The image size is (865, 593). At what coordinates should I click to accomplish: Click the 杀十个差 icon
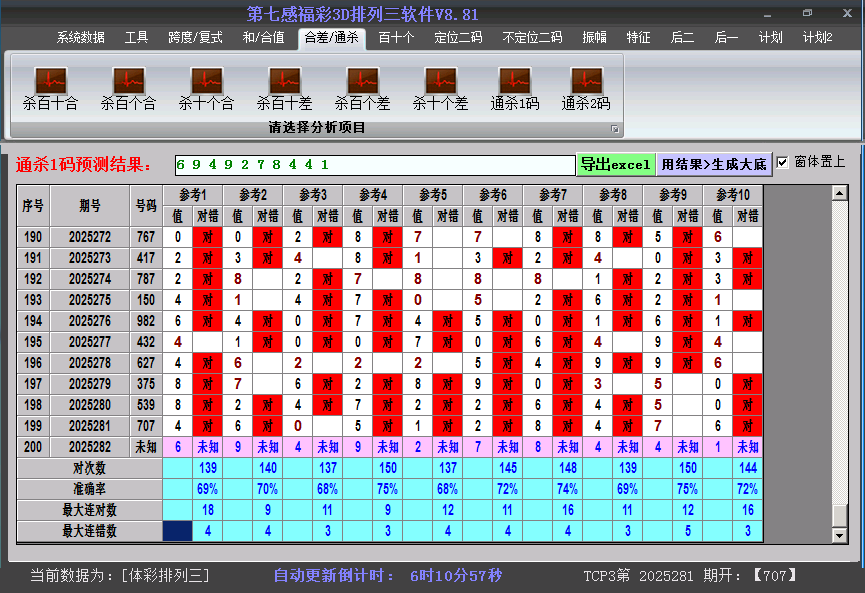click(x=440, y=81)
